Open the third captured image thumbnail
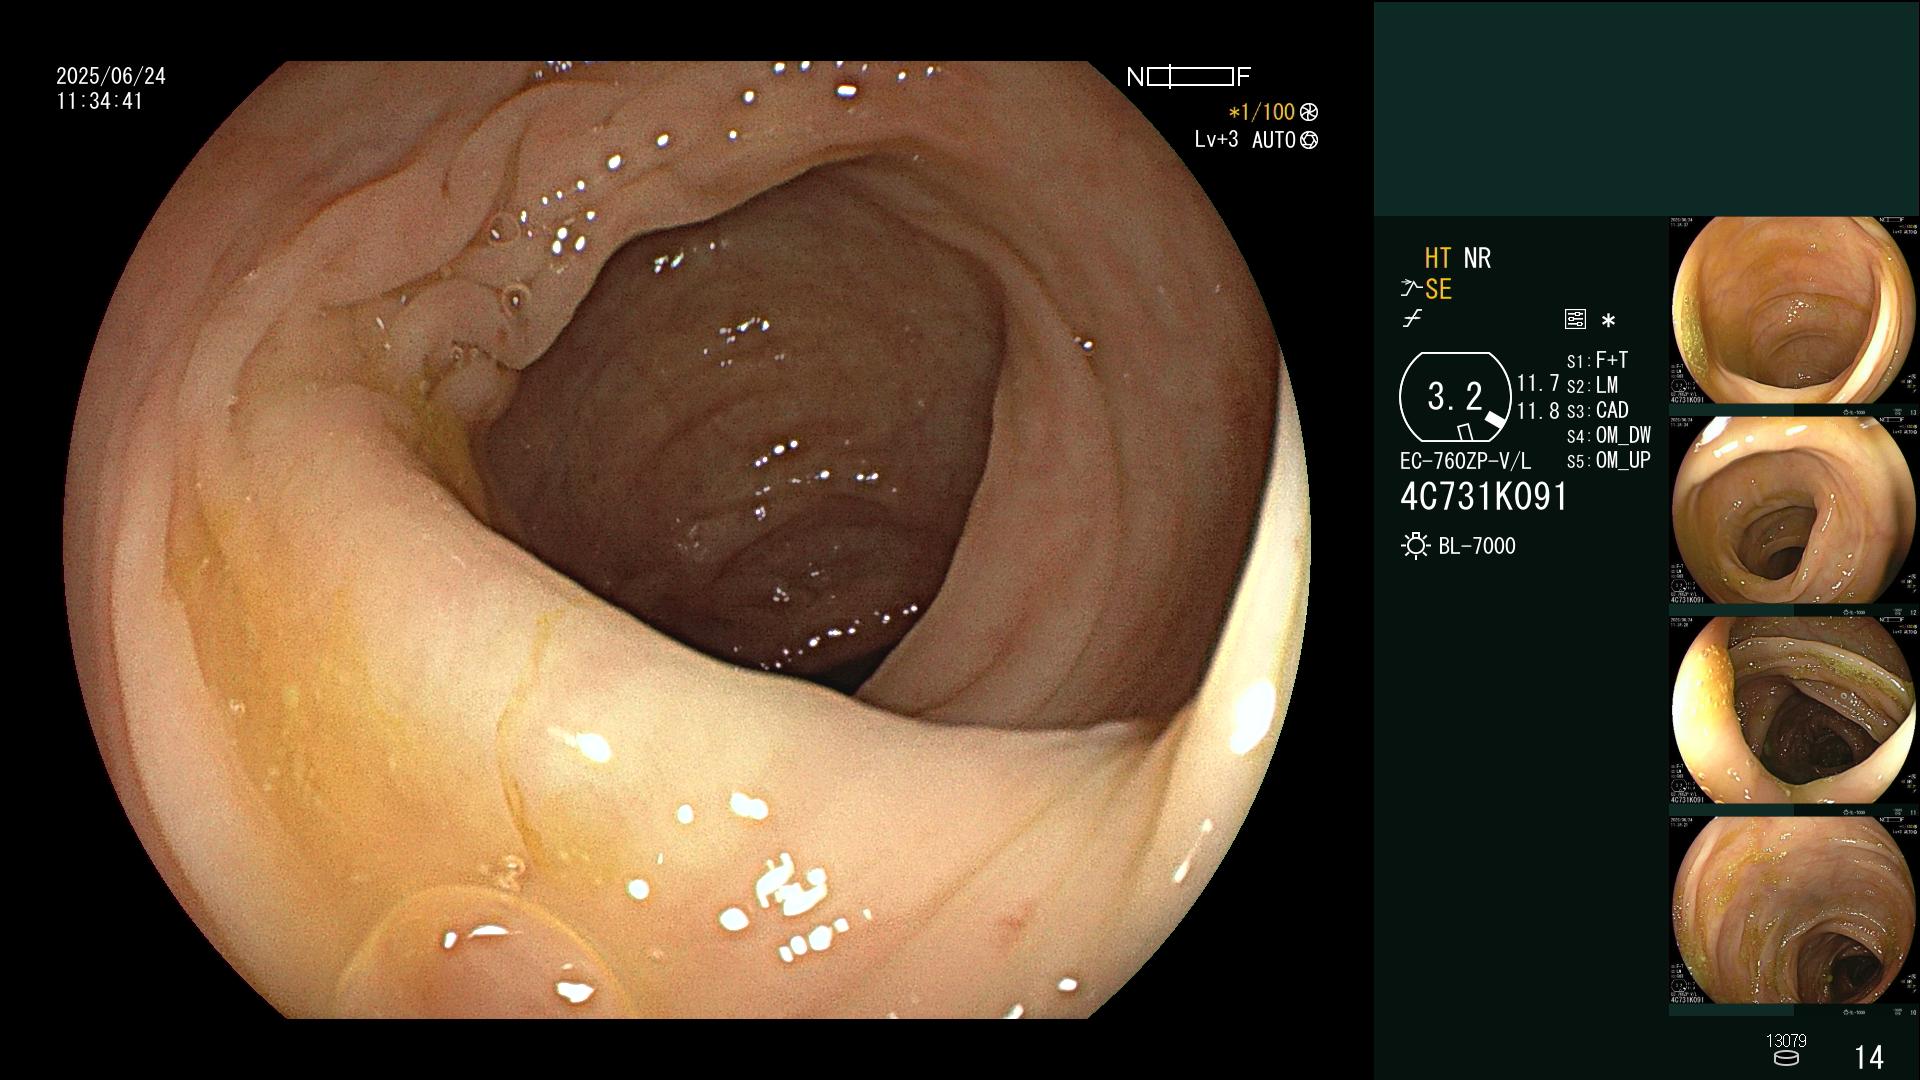The width and height of the screenshot is (1920, 1080). pyautogui.click(x=1794, y=710)
